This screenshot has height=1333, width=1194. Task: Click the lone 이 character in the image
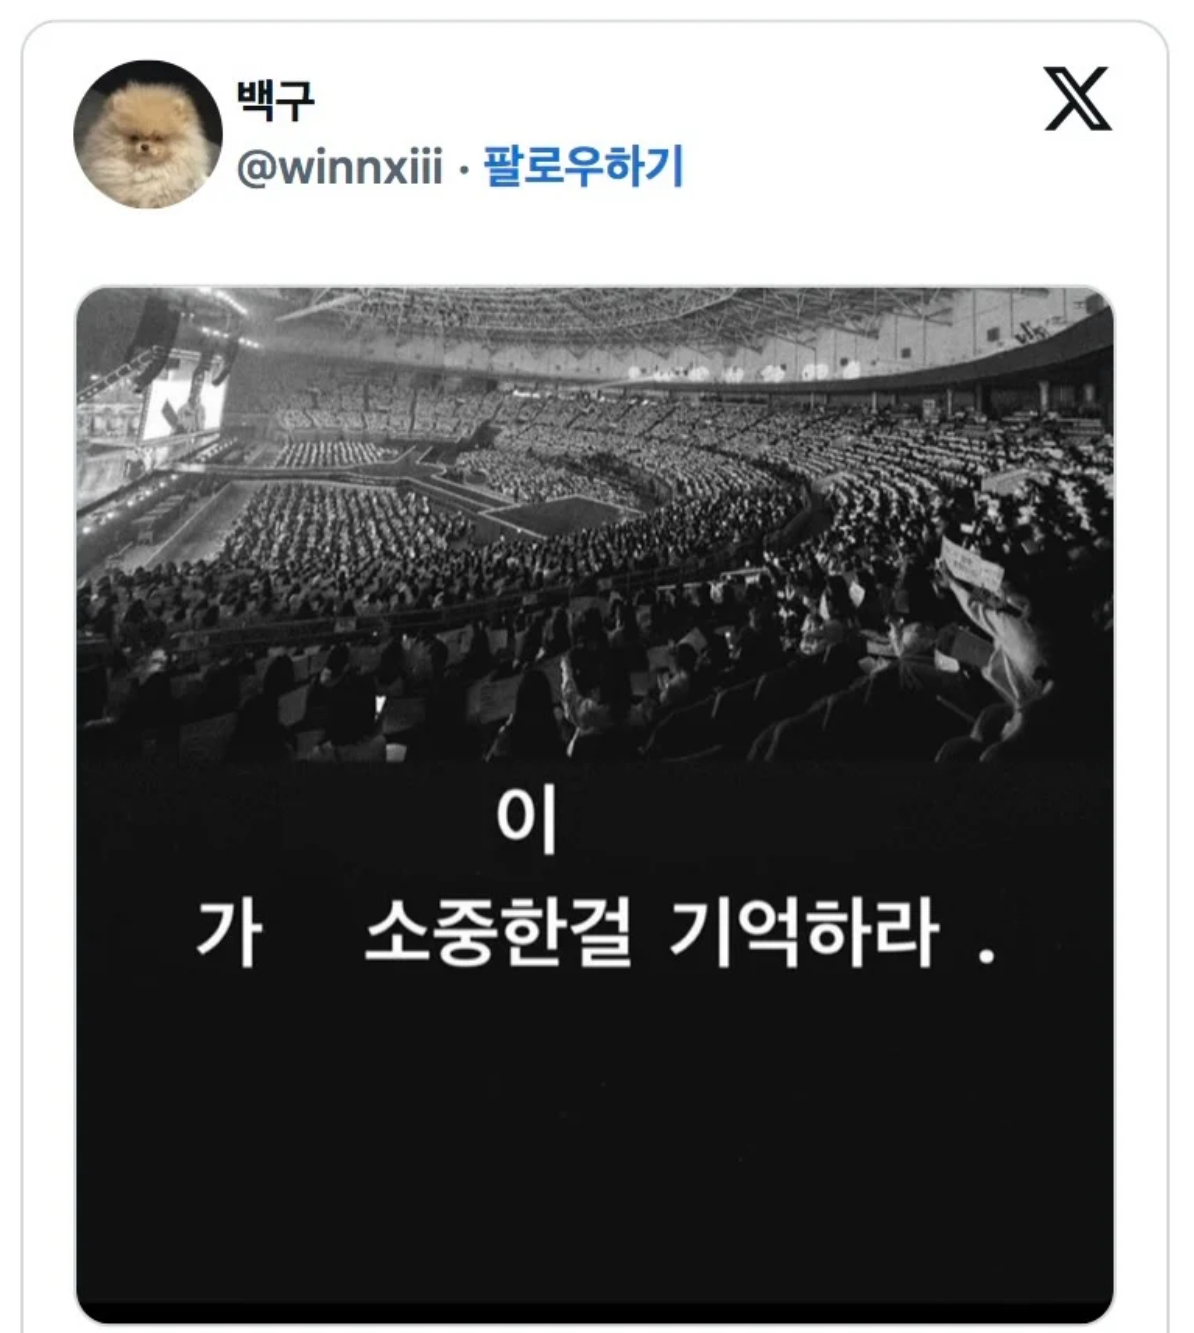(x=526, y=819)
